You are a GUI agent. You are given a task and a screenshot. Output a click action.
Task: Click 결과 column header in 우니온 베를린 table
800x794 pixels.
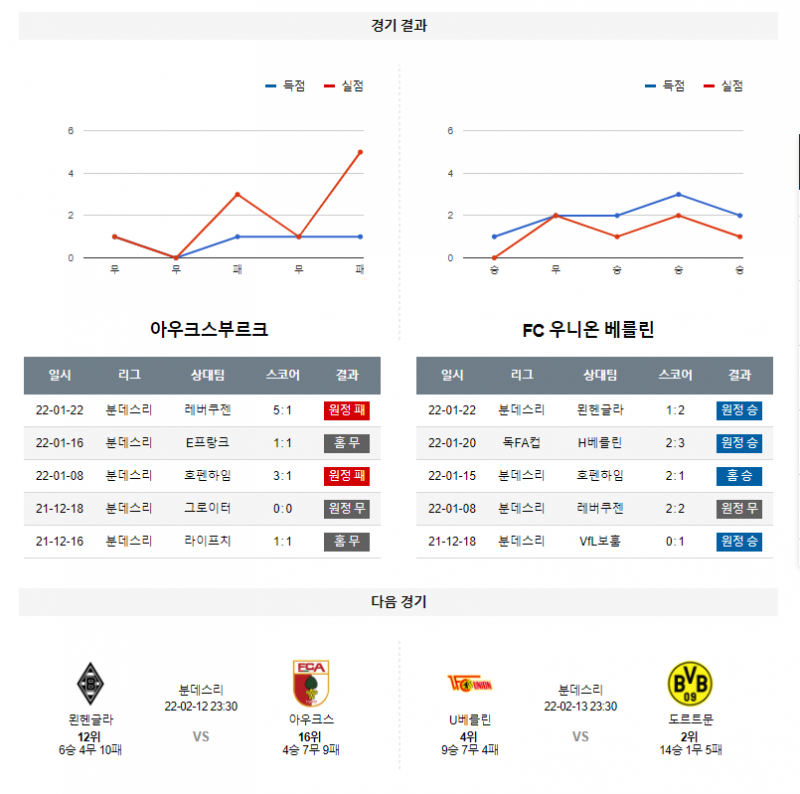(x=739, y=375)
